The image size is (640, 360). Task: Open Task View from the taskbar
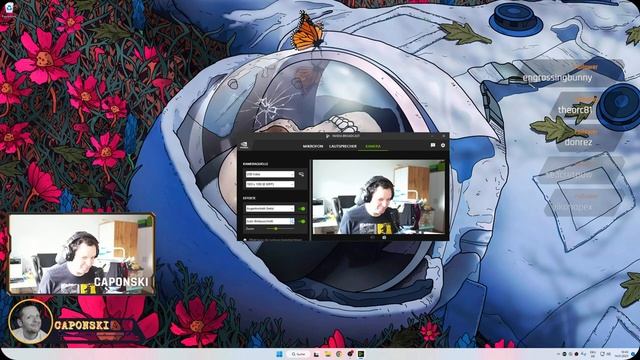(x=316, y=354)
